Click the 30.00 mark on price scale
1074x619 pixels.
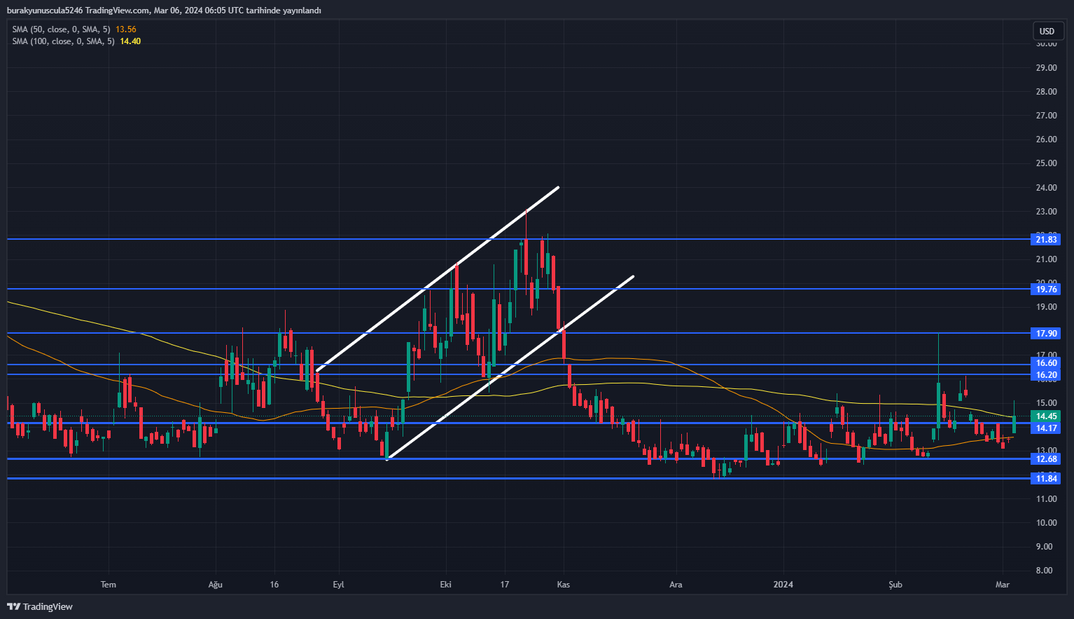click(1046, 44)
